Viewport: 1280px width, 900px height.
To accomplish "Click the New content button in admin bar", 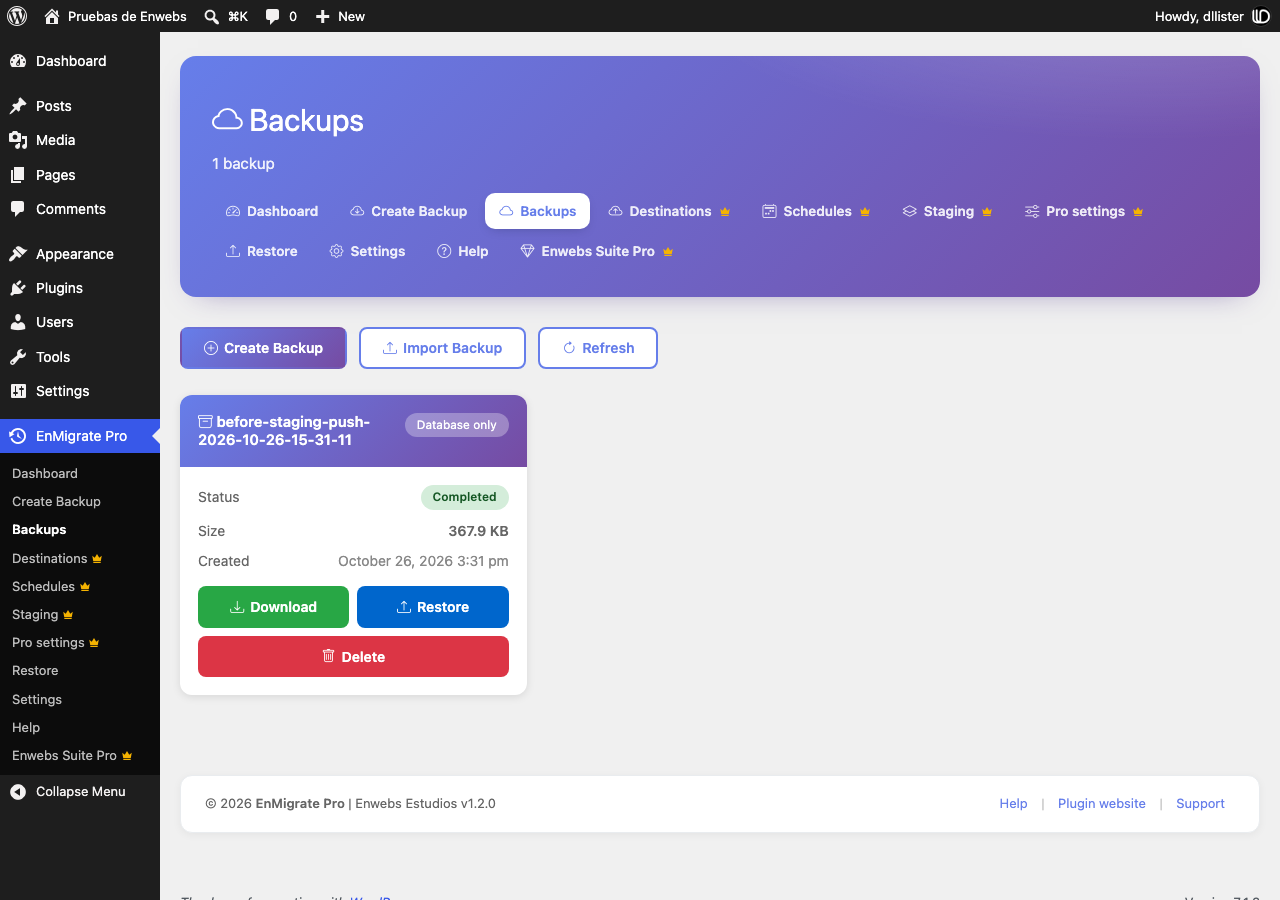I will [340, 16].
